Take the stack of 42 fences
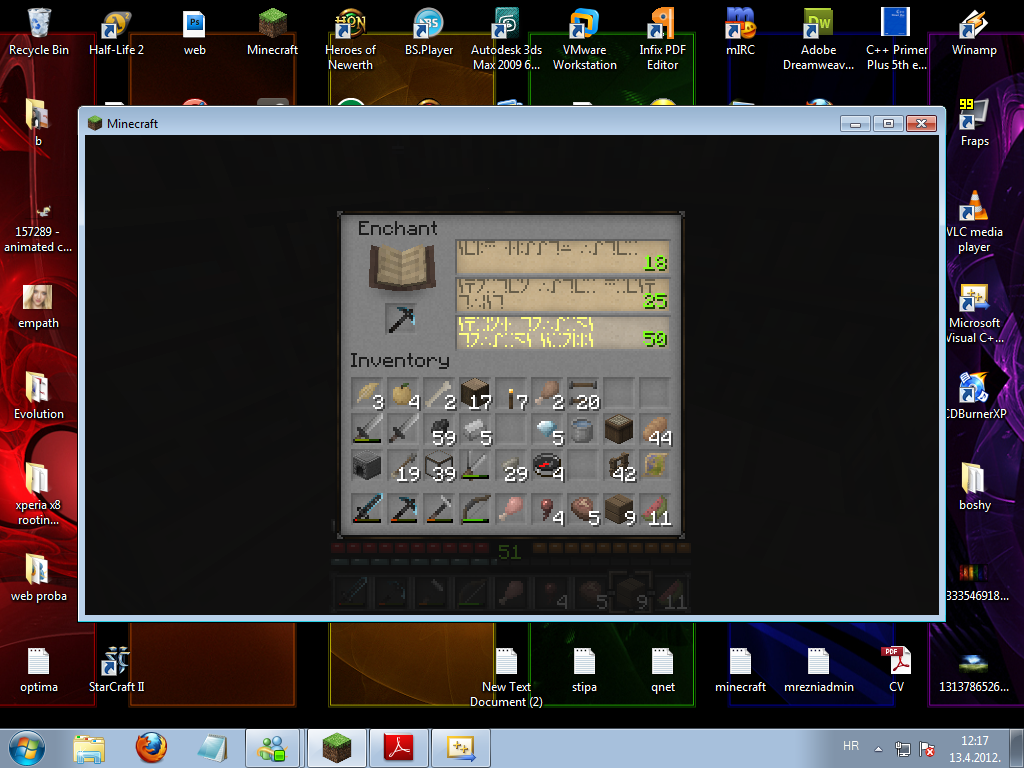The height and width of the screenshot is (768, 1024). click(619, 468)
